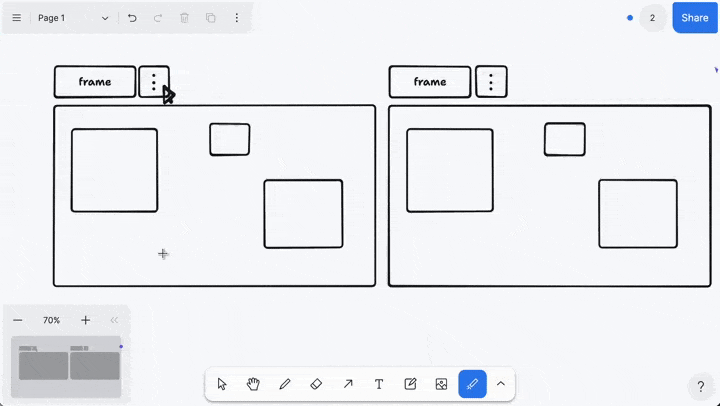Expand more tools with the chevron-up arrow
Viewport: 720px width, 406px height.
click(501, 384)
